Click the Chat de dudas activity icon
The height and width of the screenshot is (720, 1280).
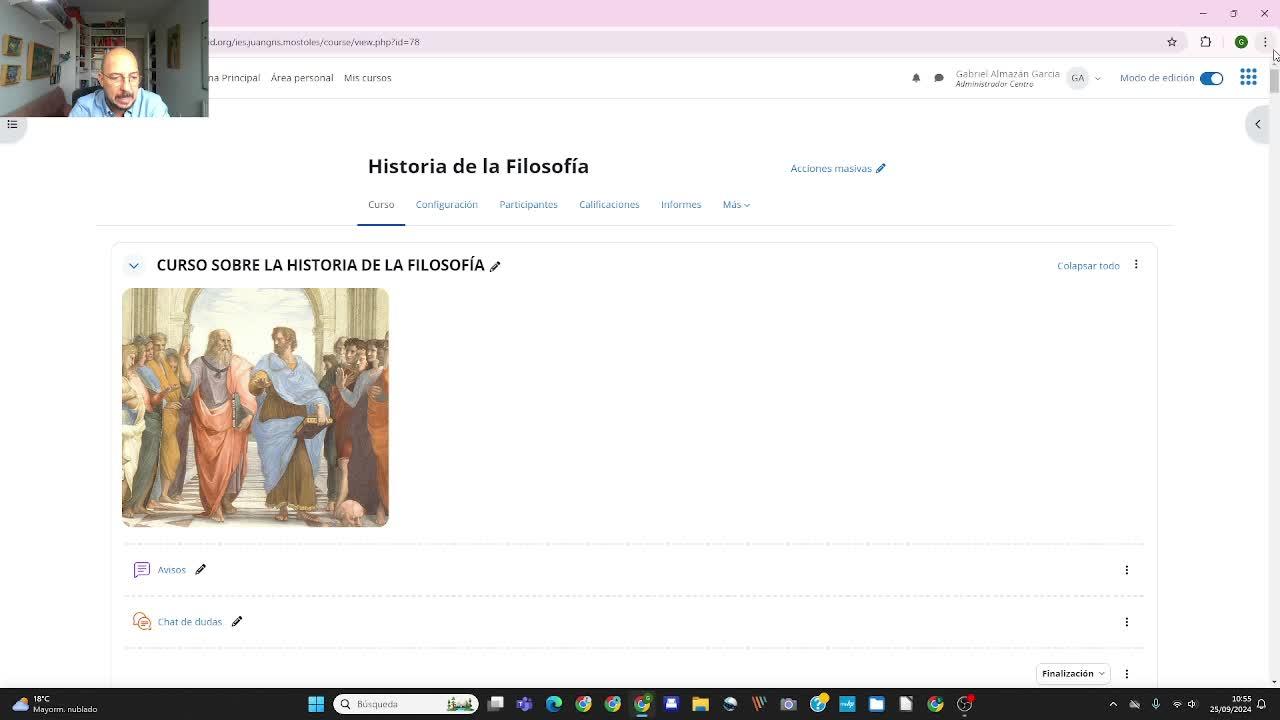(142, 622)
